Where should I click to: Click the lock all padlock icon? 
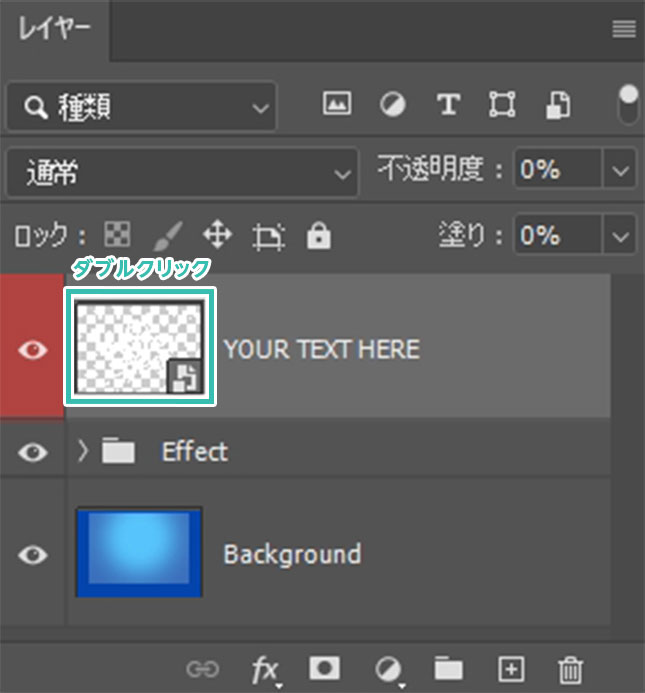pyautogui.click(x=318, y=236)
